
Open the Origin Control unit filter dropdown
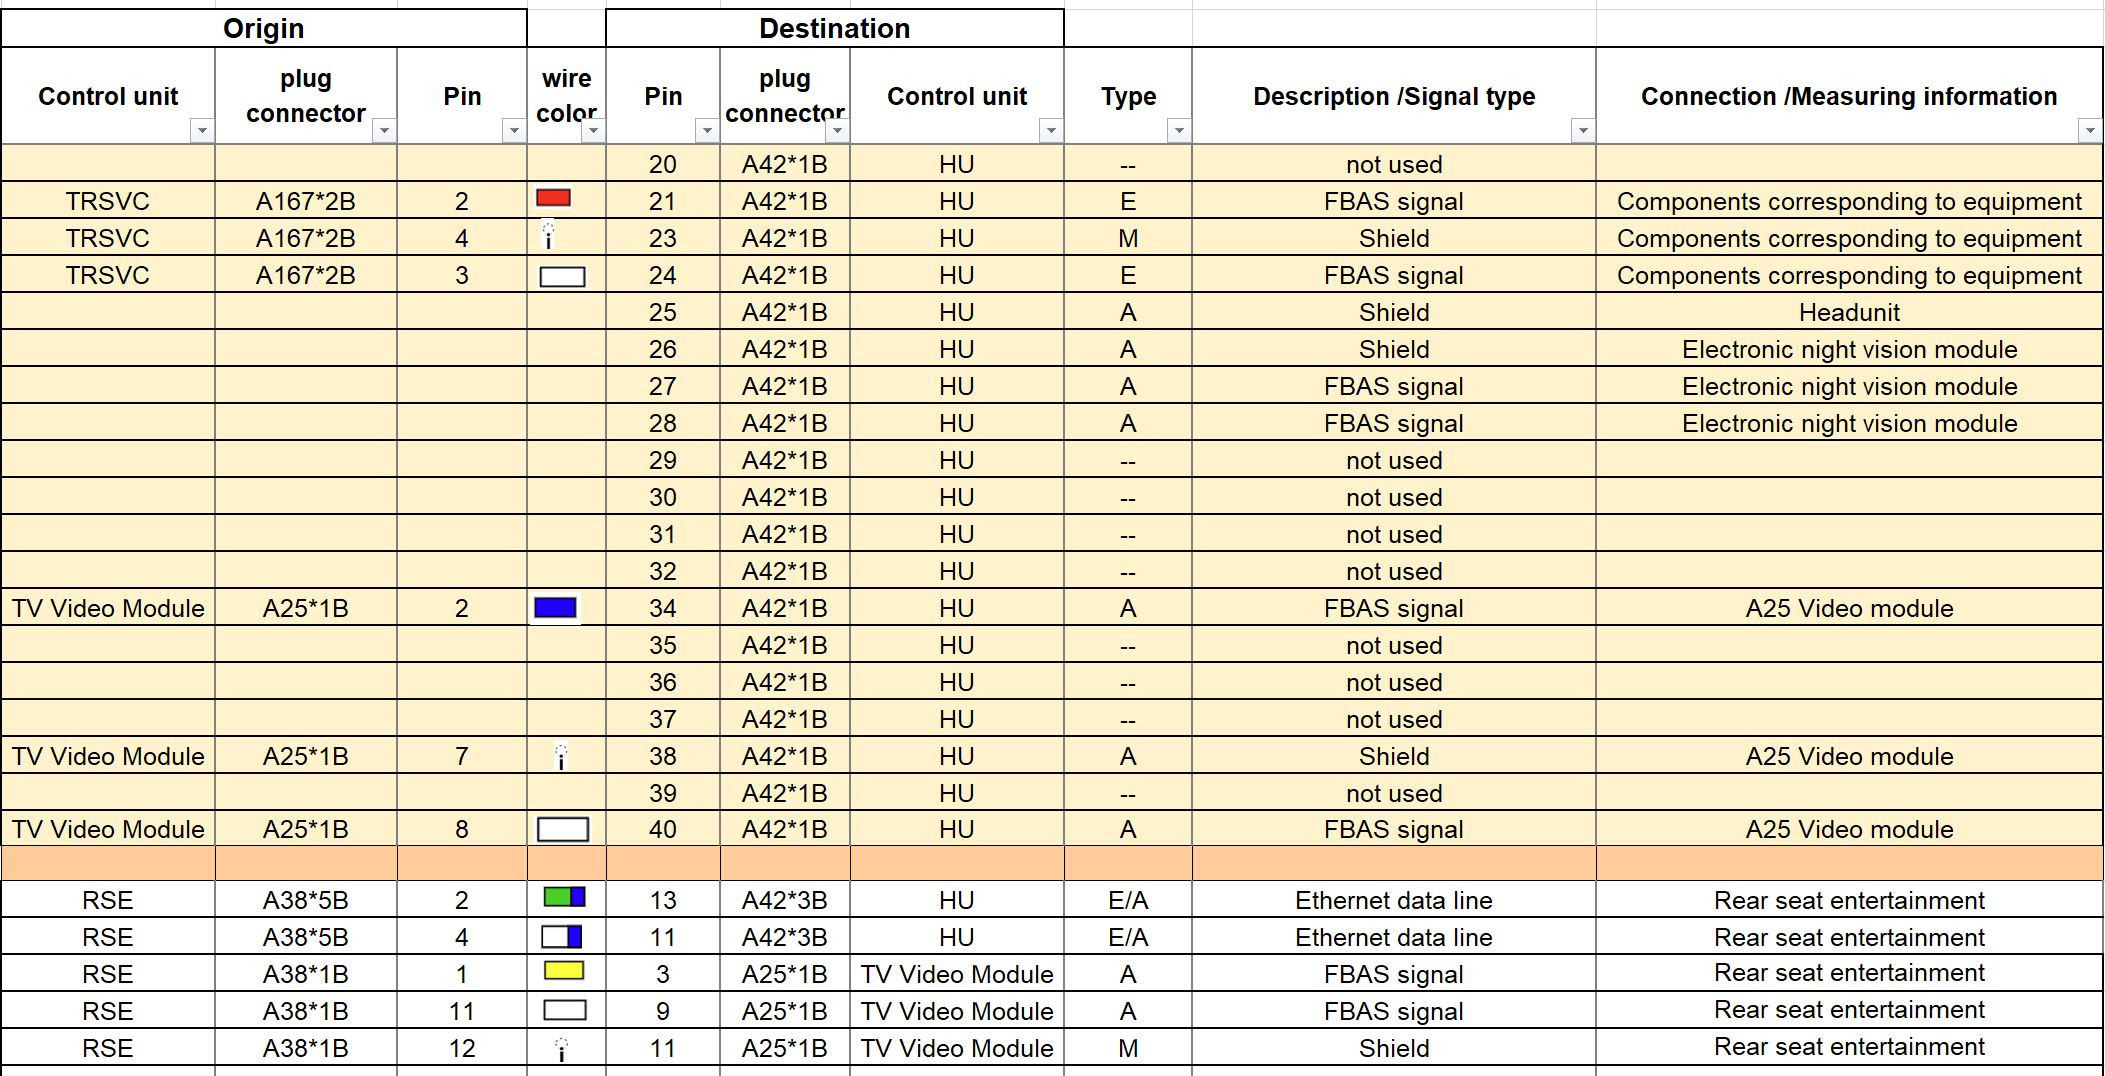coord(202,131)
